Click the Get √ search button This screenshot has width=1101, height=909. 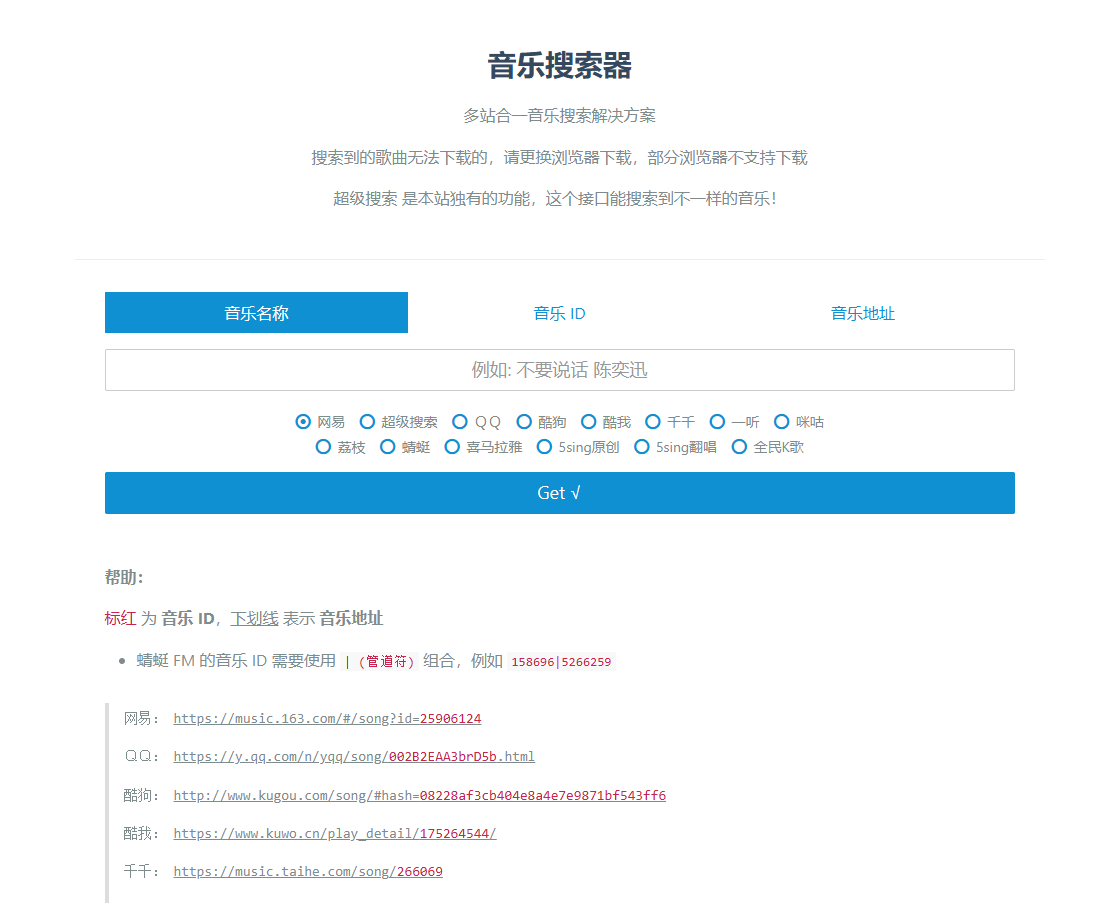tap(559, 492)
